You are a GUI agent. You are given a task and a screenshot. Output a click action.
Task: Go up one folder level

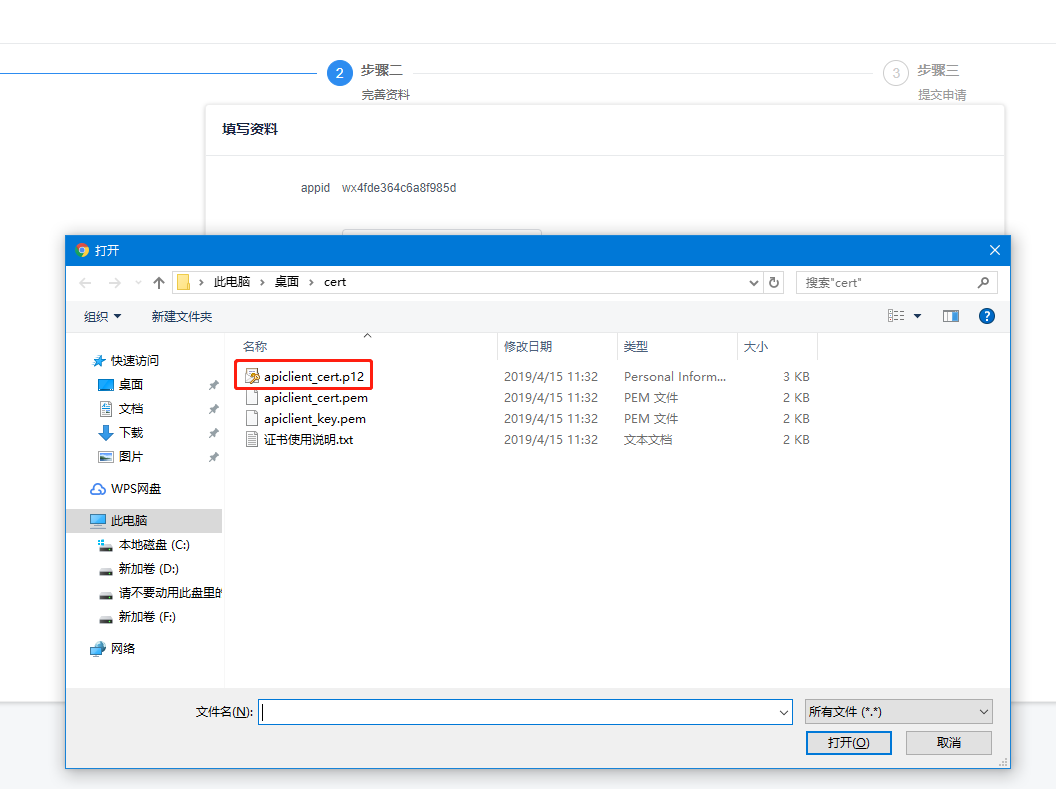tap(158, 283)
